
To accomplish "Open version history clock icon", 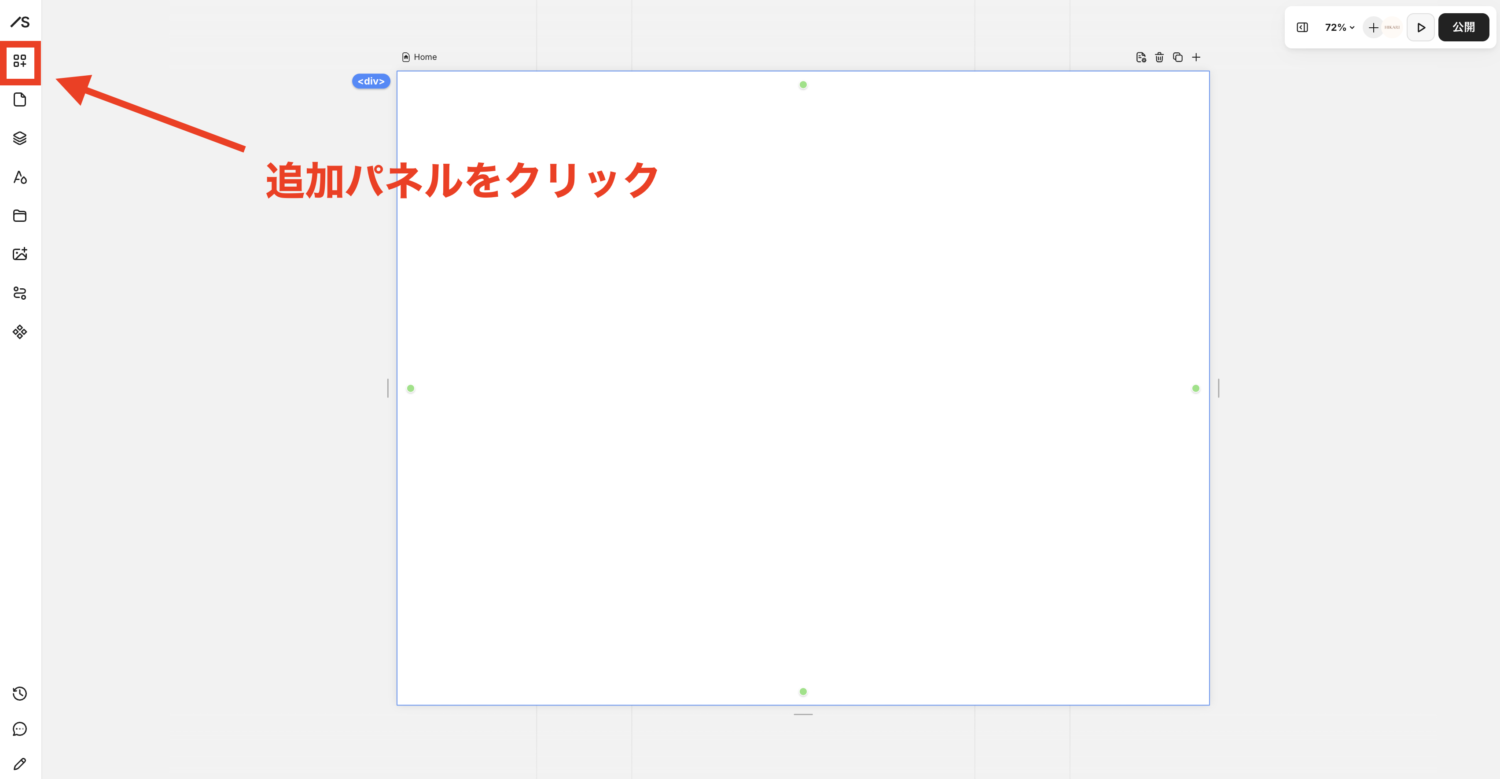I will pyautogui.click(x=20, y=694).
